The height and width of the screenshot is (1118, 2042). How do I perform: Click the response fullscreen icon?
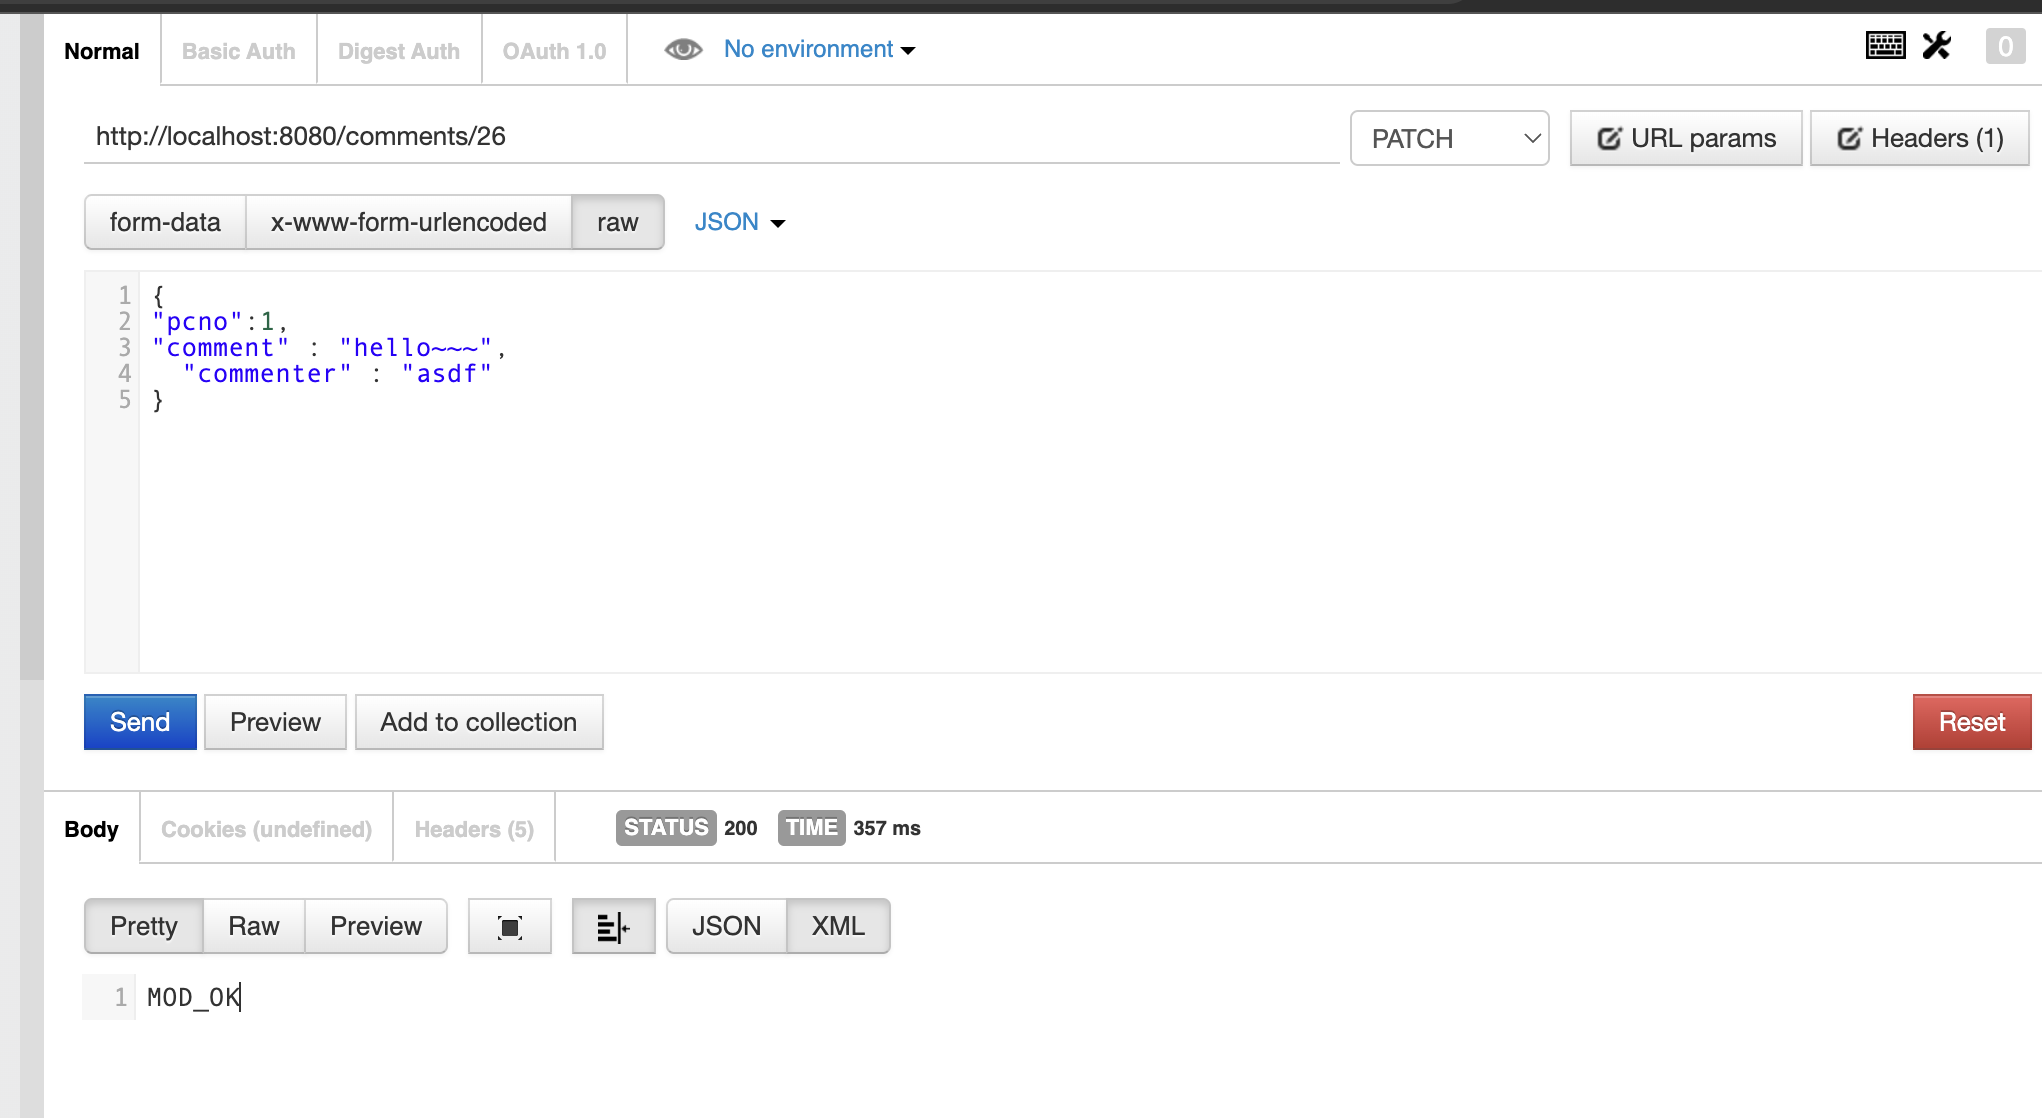pyautogui.click(x=510, y=927)
